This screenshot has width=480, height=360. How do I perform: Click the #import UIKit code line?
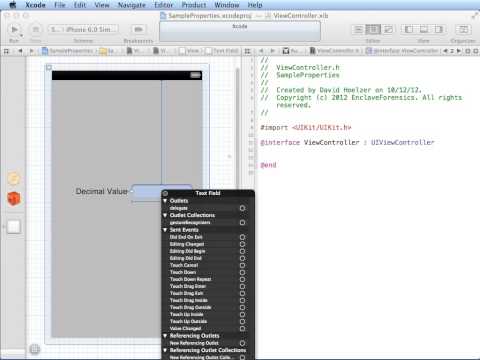306,127
